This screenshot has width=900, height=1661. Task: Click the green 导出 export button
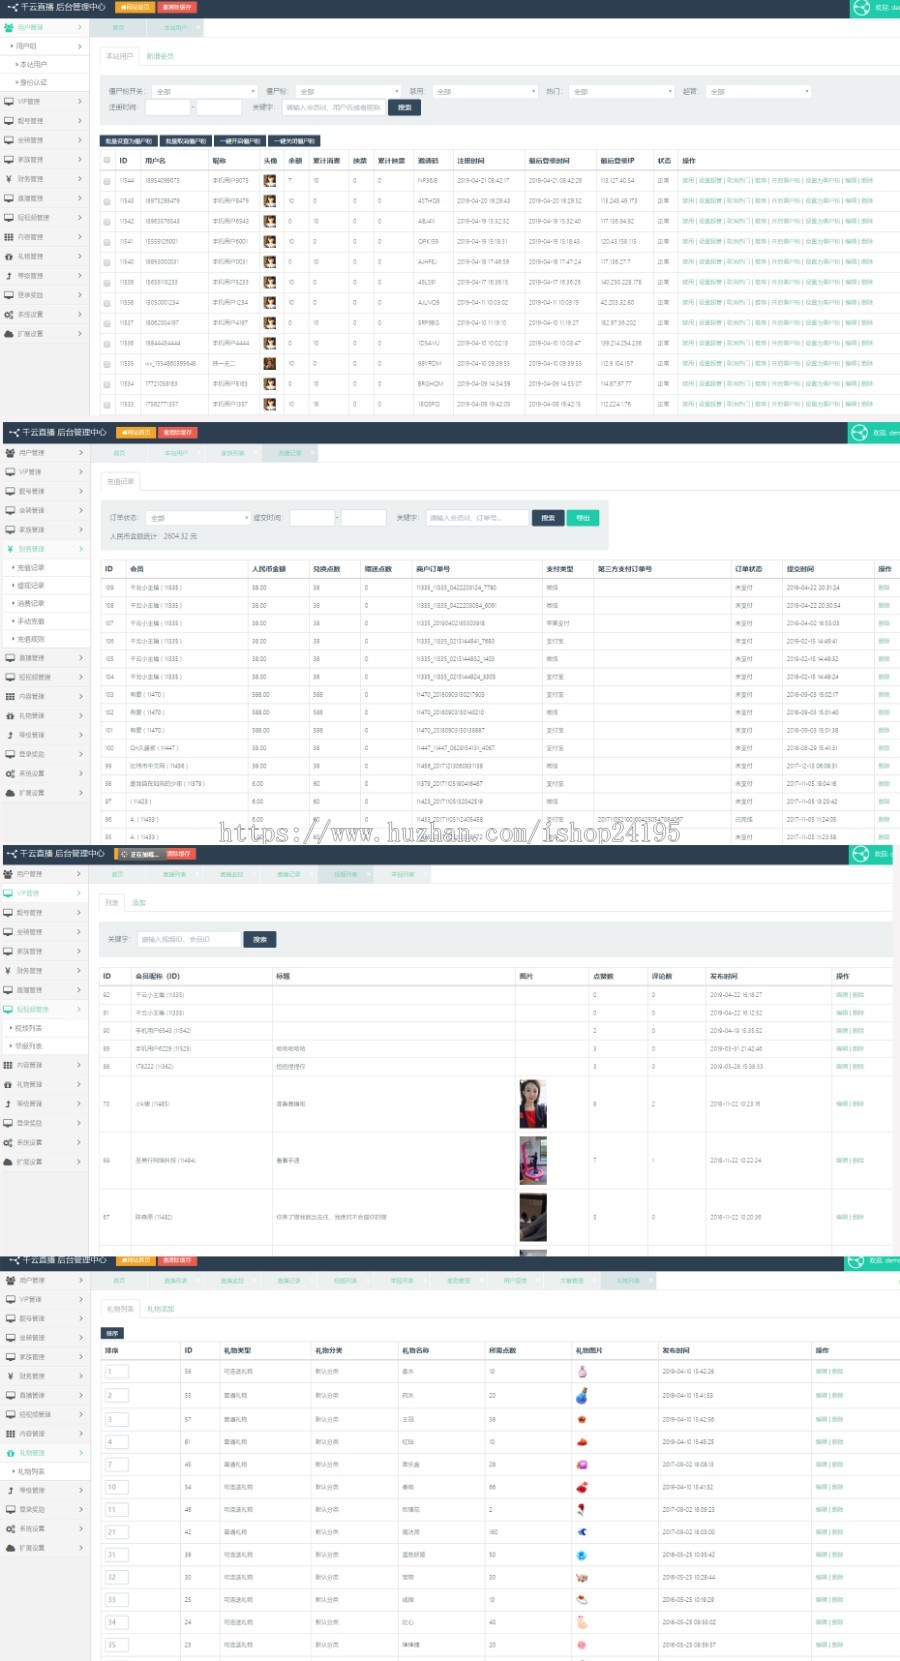tap(583, 518)
